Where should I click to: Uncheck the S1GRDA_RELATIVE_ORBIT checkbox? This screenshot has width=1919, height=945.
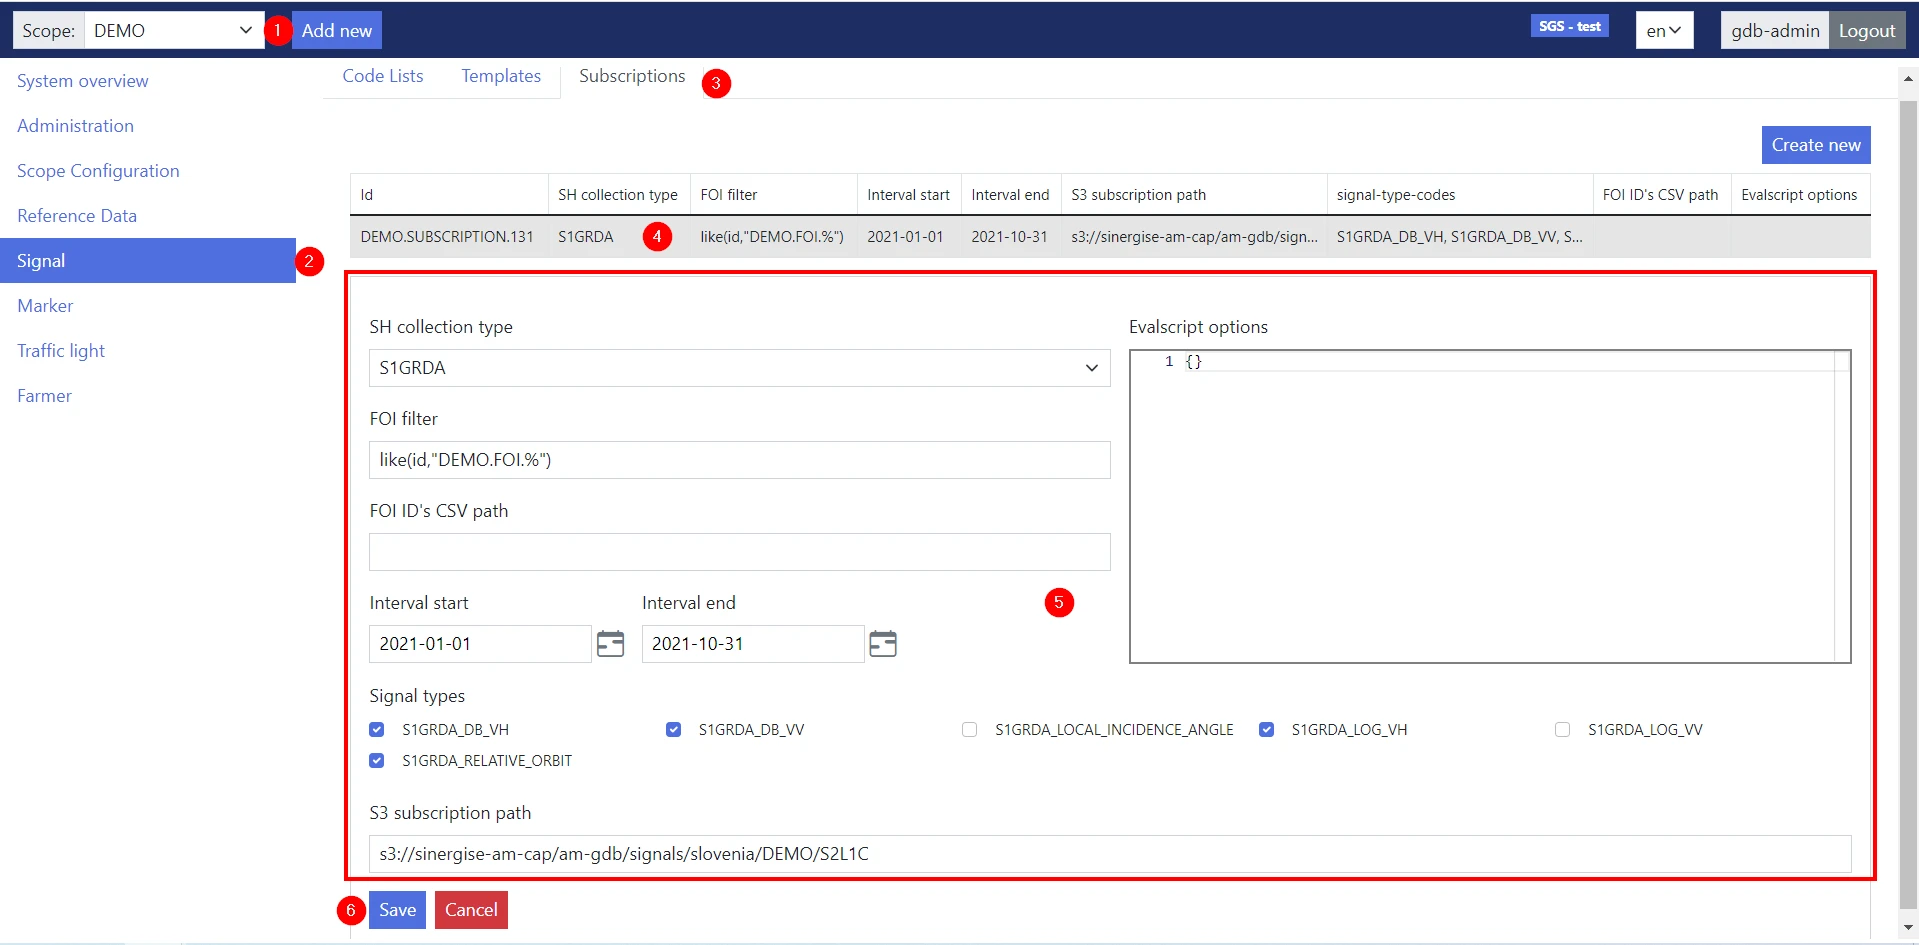pos(377,761)
